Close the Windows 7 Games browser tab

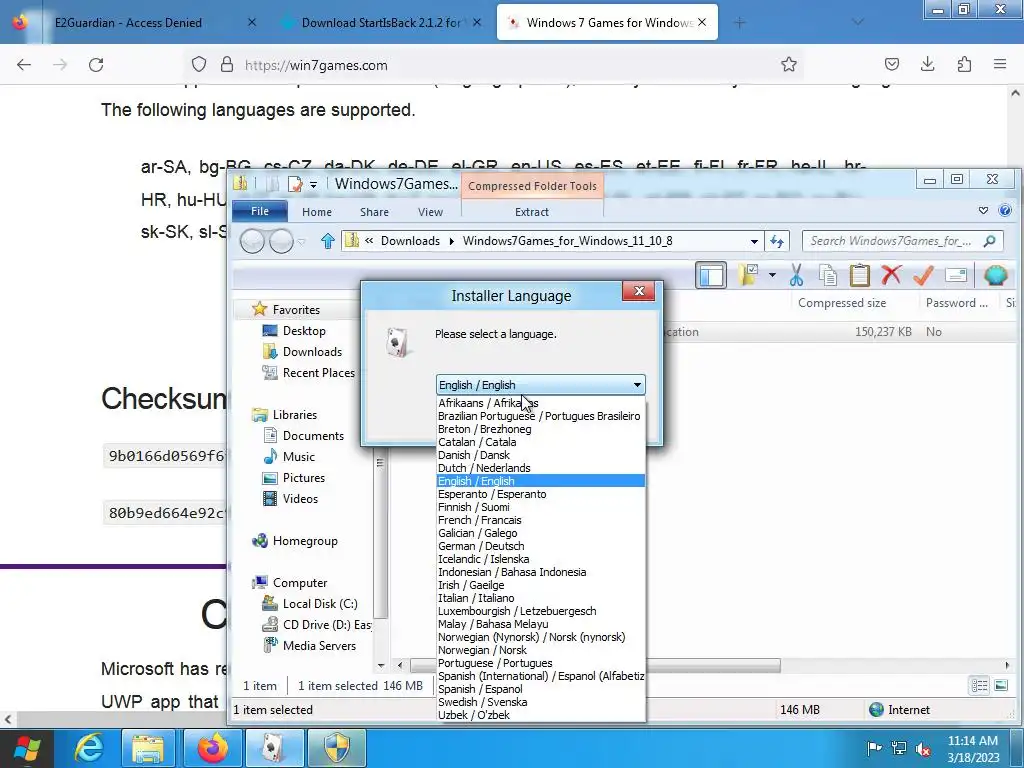click(x=702, y=22)
